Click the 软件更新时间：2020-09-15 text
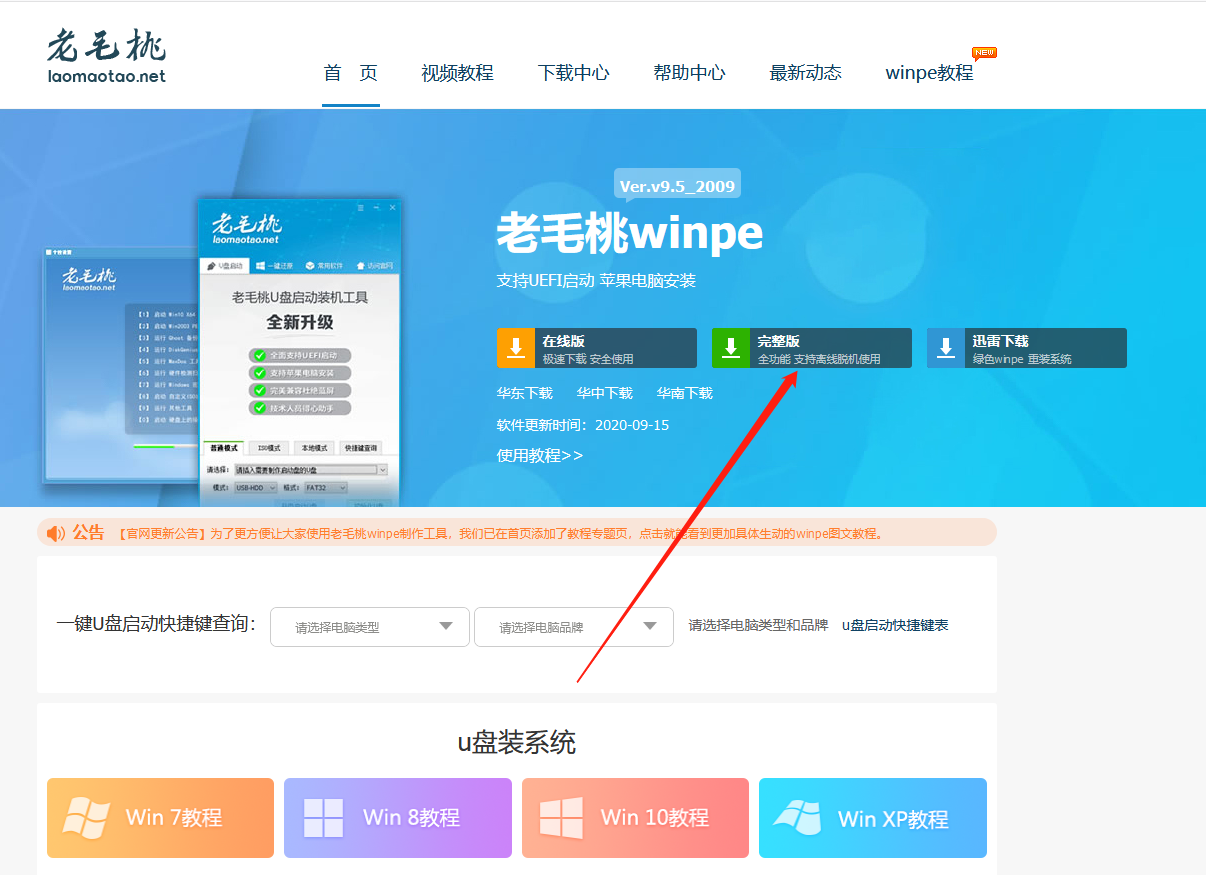Screen dimensions: 1206x875 [x=583, y=425]
